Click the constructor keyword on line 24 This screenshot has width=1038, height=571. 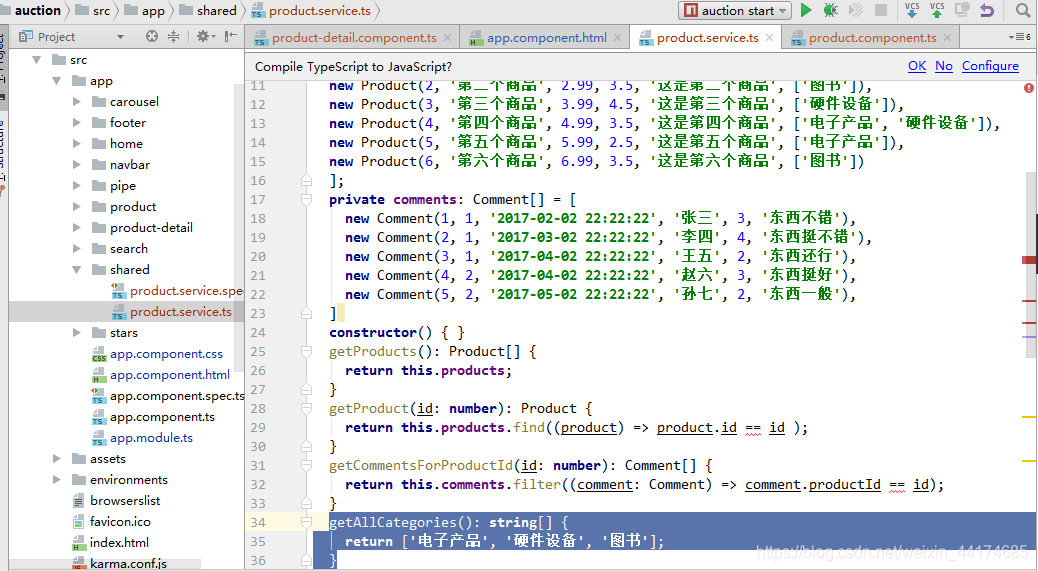373,332
